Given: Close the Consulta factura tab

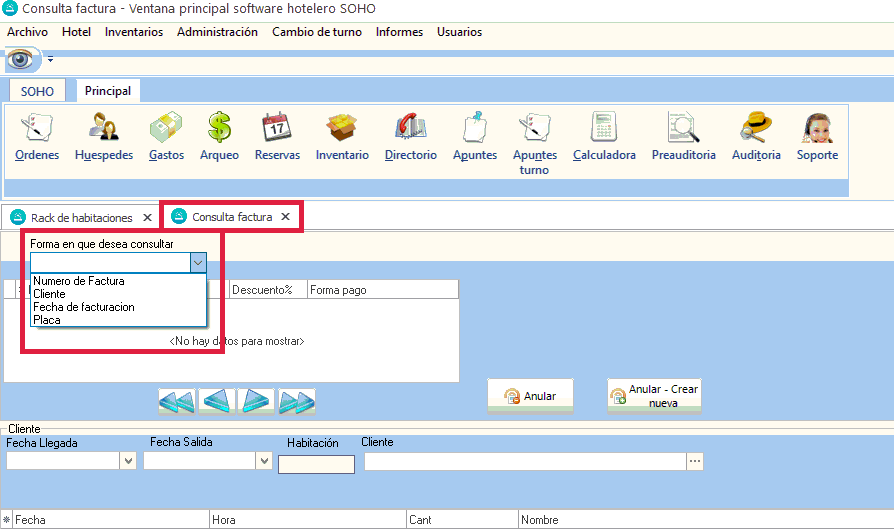Looking at the screenshot, I should 285,217.
